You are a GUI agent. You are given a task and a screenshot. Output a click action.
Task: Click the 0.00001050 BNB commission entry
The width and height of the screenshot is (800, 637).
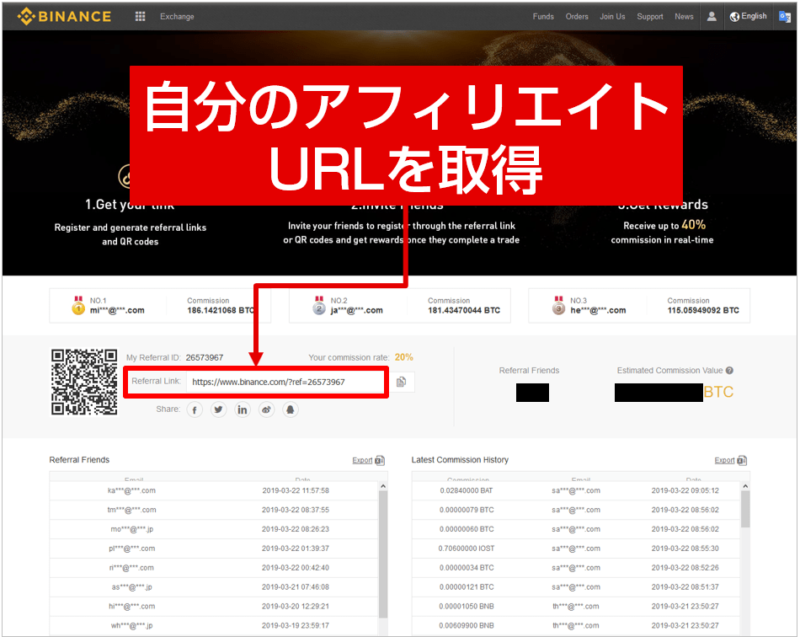pos(466,606)
